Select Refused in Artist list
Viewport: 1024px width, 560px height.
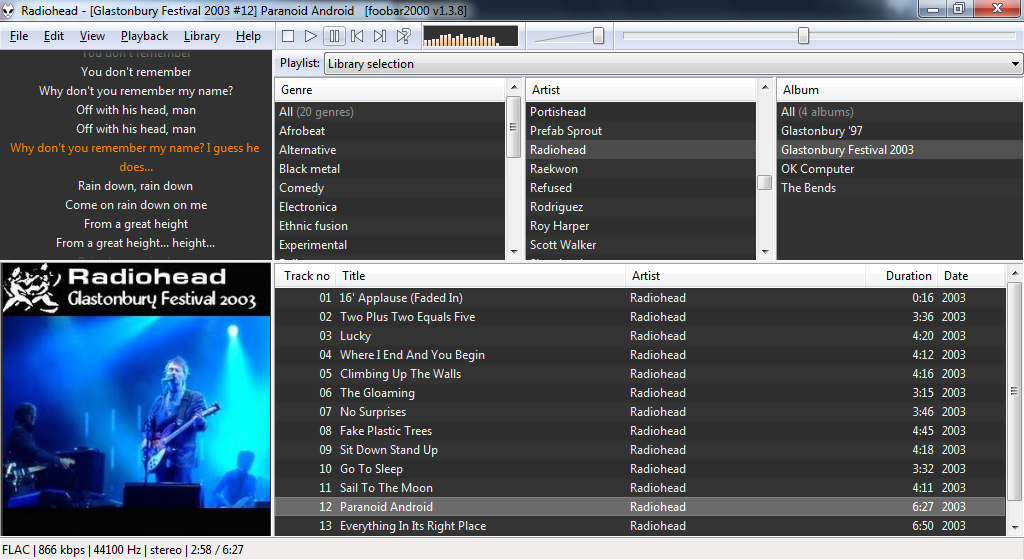pos(641,188)
